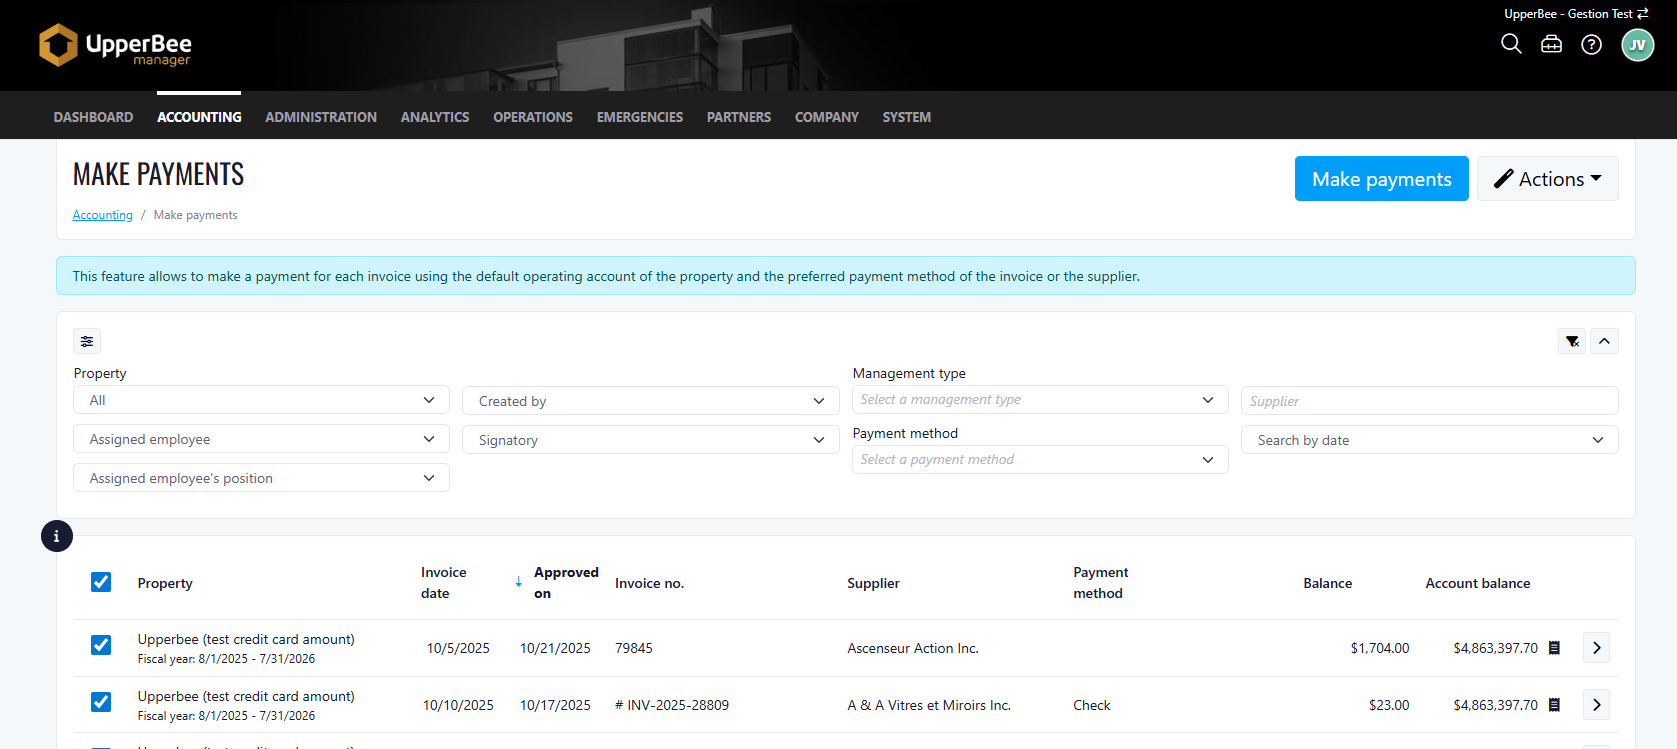Open the Assigned employee dropdown
1677x749 pixels.
click(x=261, y=439)
